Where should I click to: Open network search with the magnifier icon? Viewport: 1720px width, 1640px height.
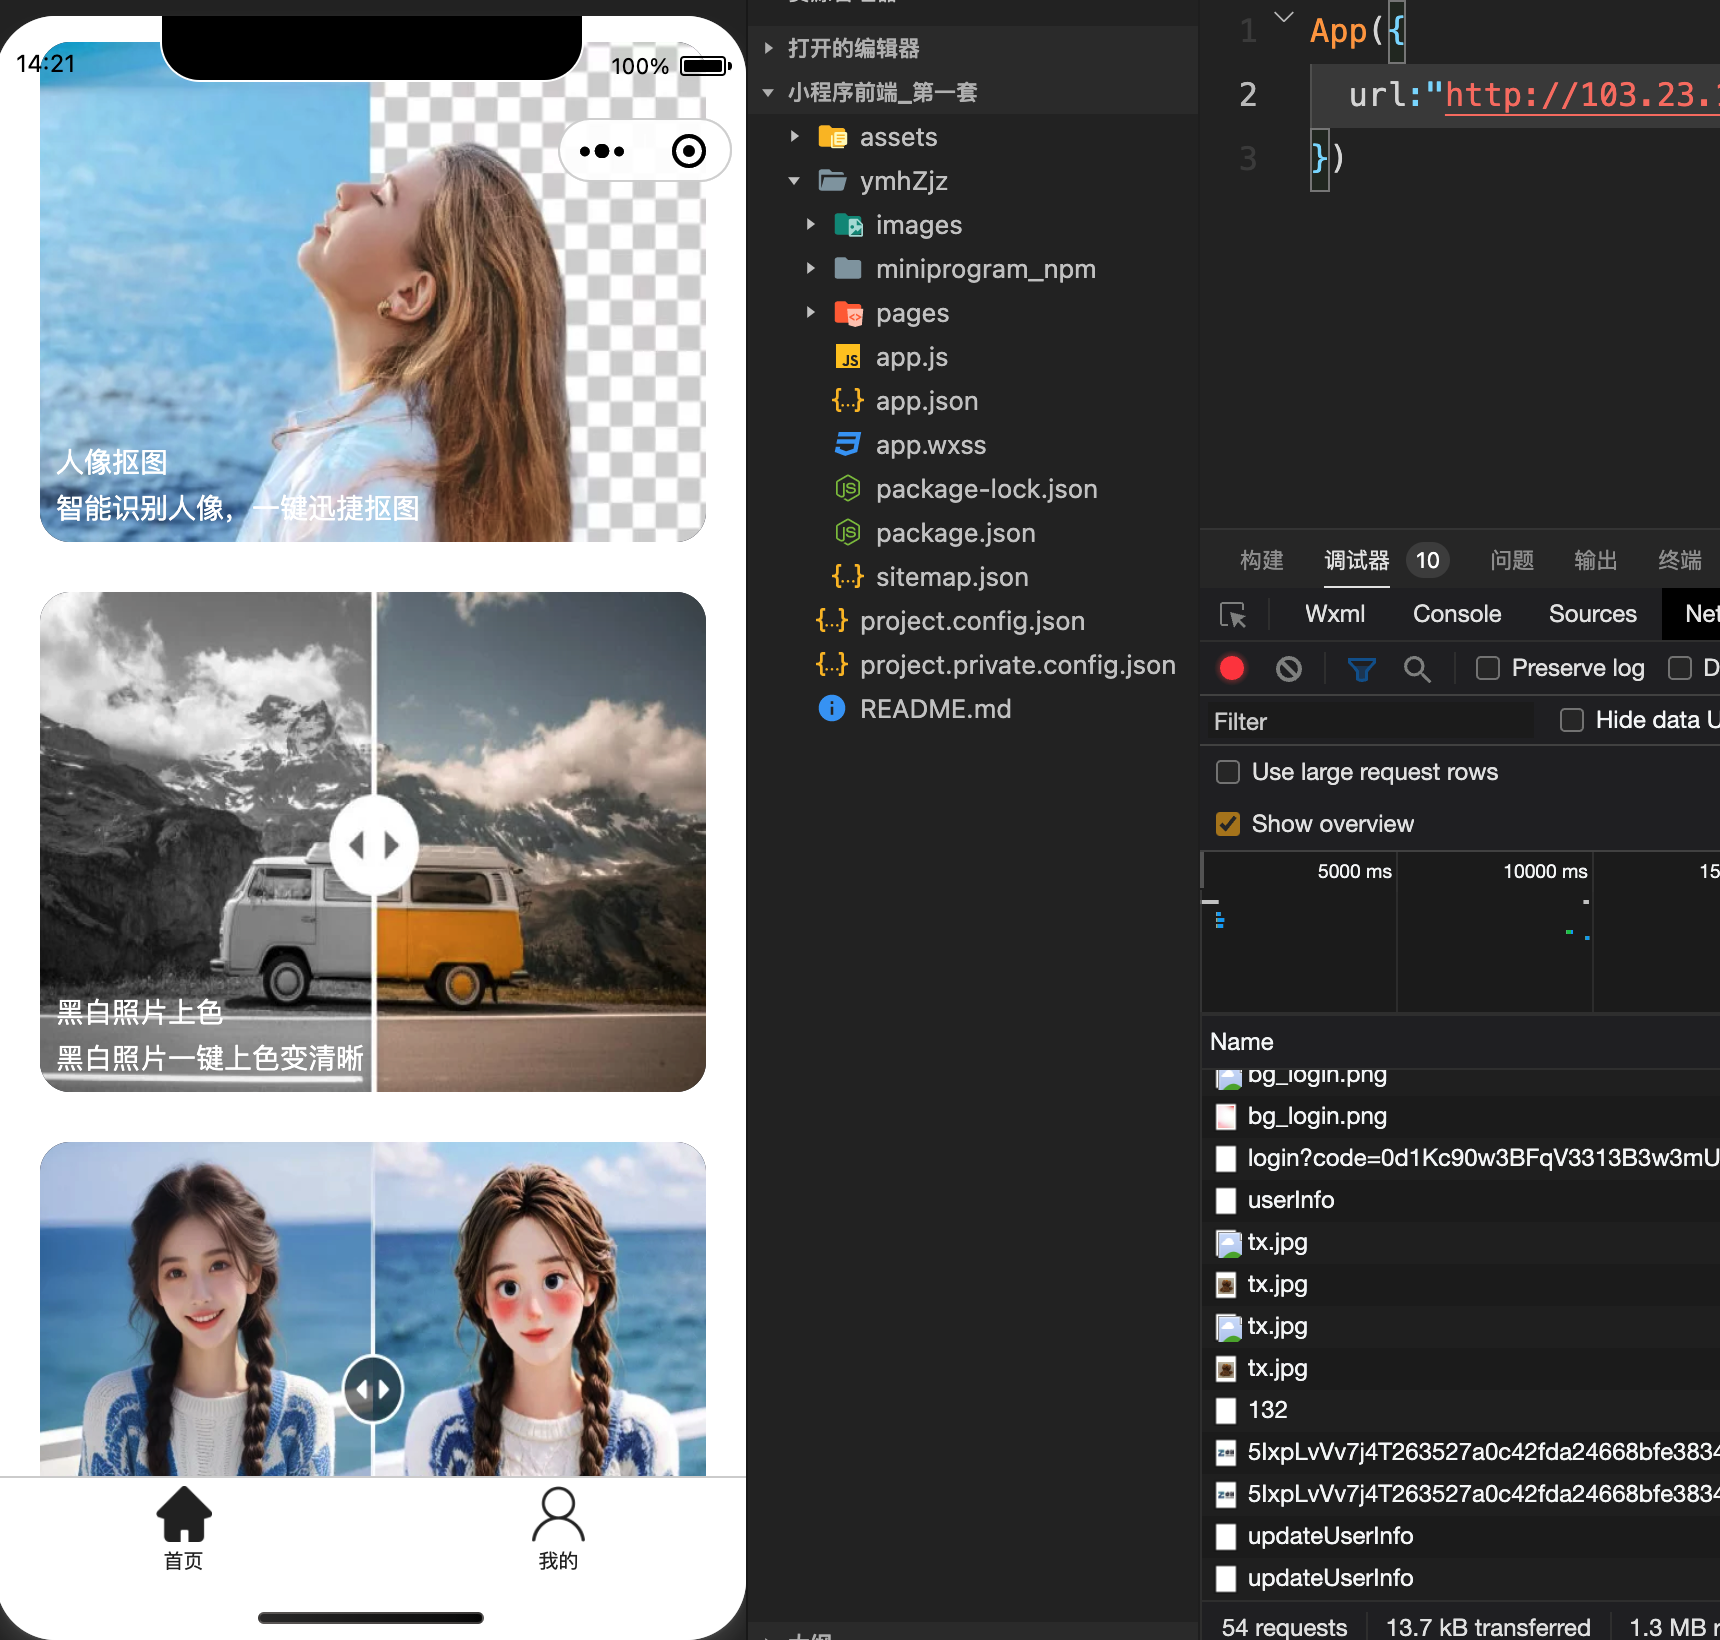(1416, 668)
